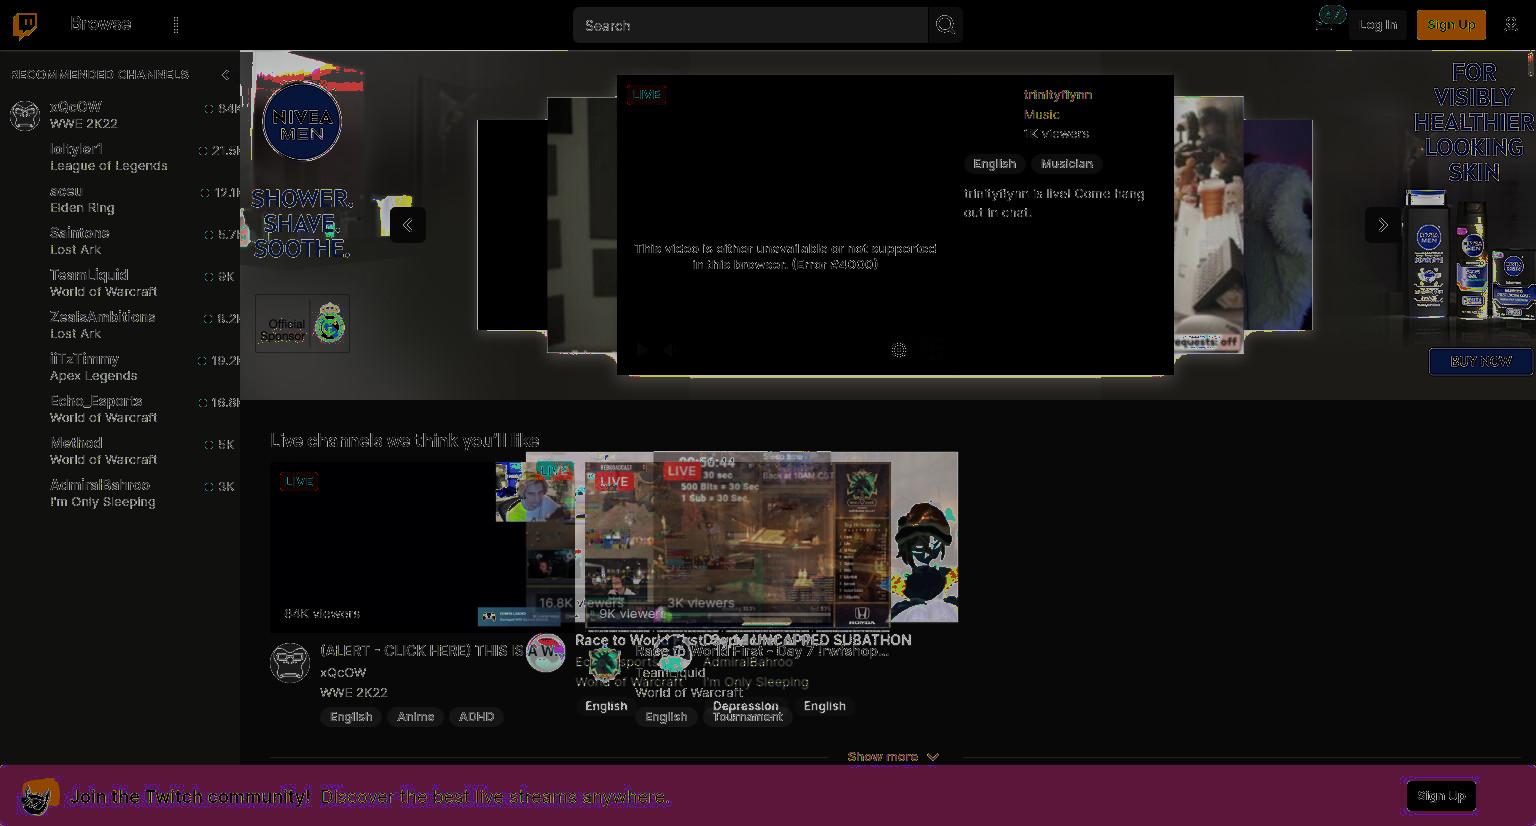Click Log In in the top bar

pyautogui.click(x=1378, y=25)
